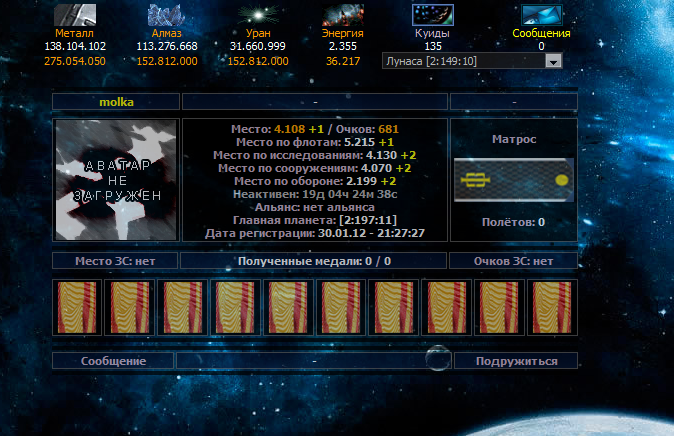This screenshot has height=436, width=674.
Task: Click the Энергия energy icon
Action: (x=342, y=14)
